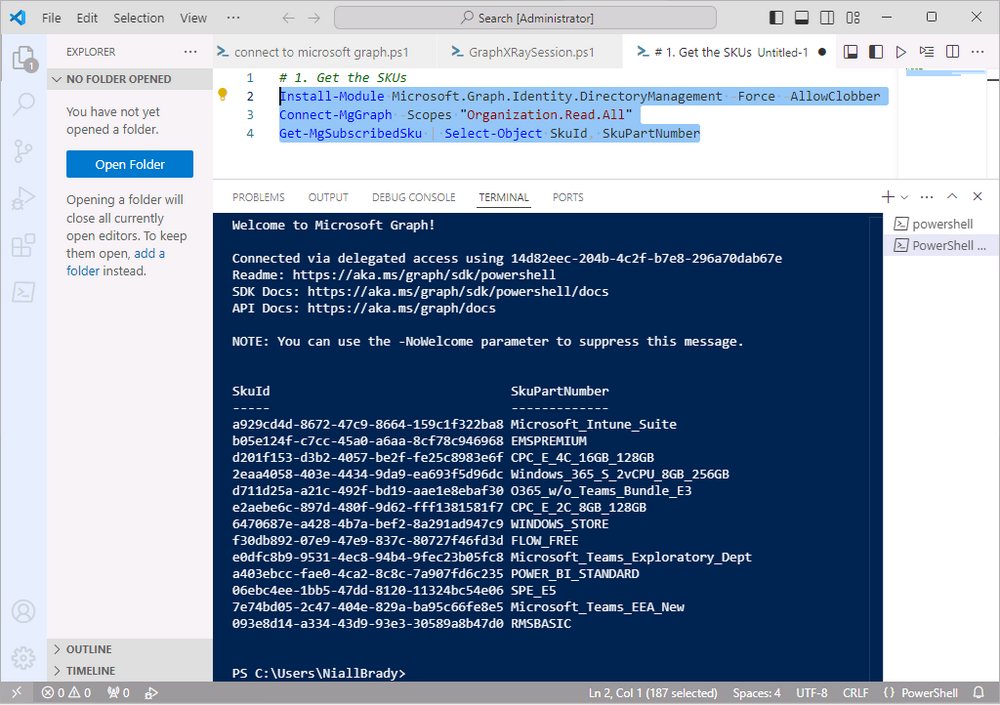Open the File menu
Viewport: 1000px width, 705px height.
(51, 18)
